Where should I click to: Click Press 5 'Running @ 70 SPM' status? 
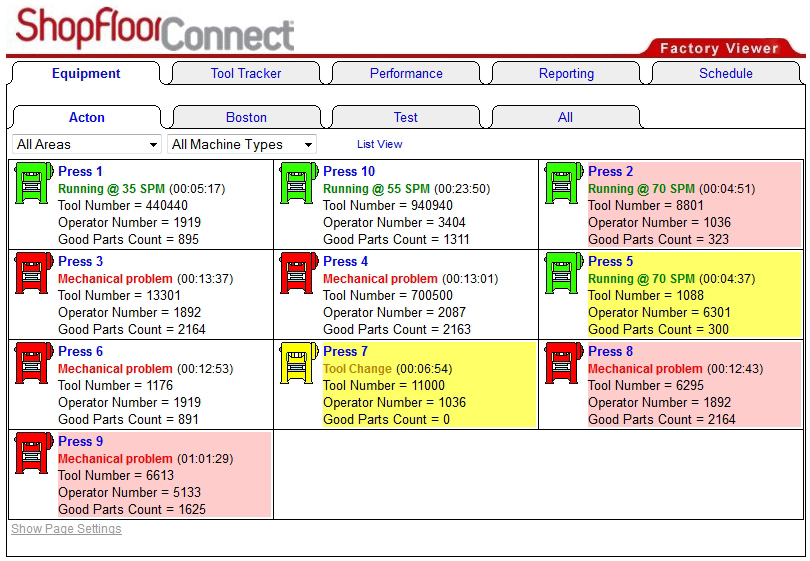click(x=641, y=278)
